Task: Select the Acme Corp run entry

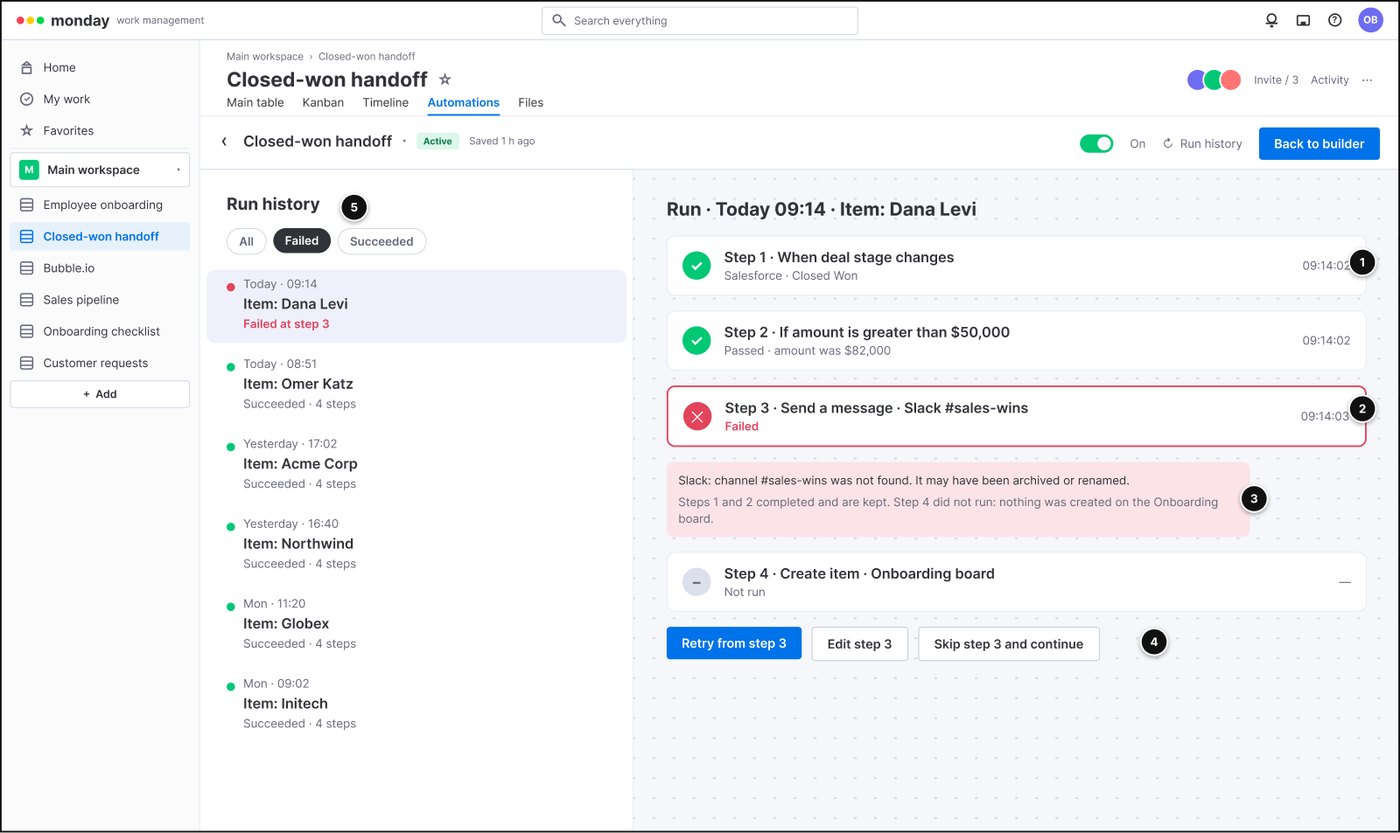Action: point(416,464)
